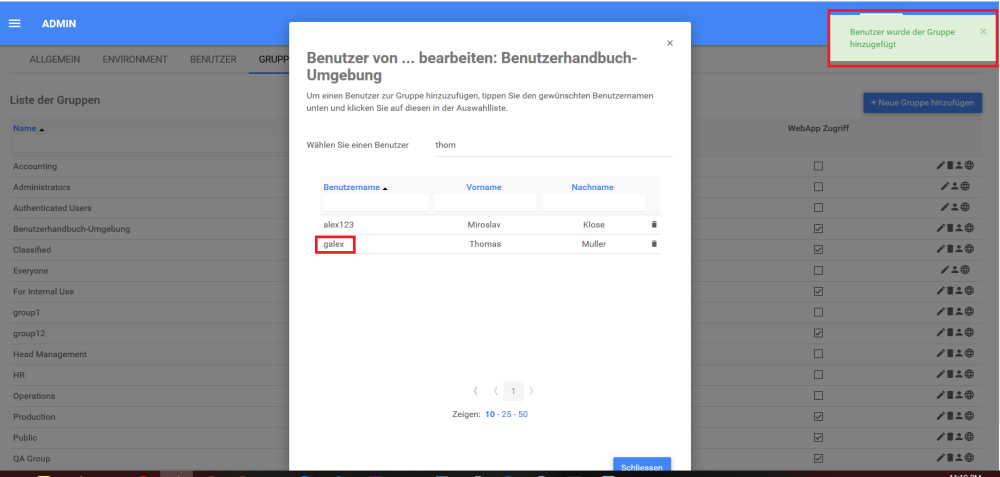Open globe icon for Everyone group
The image size is (1000, 477).
point(965,270)
